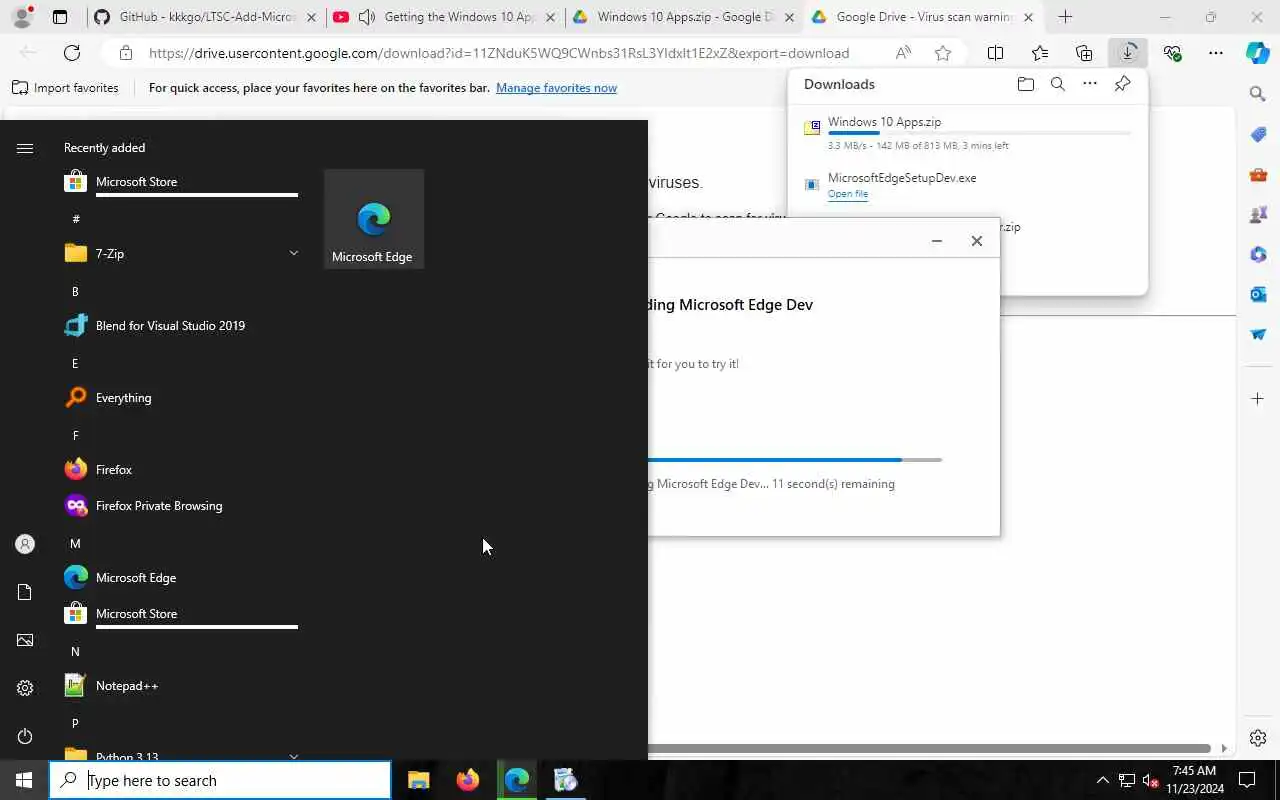The width and height of the screenshot is (1280, 800).
Task: Minimize the Edge Dev installer window
Action: click(936, 241)
